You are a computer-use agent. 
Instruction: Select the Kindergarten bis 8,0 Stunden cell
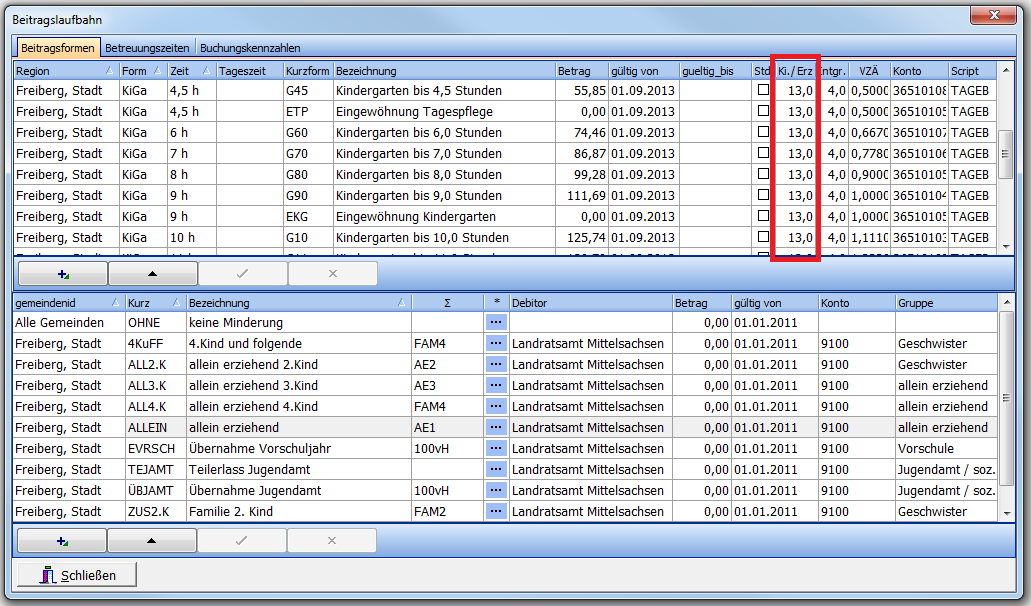coord(444,175)
